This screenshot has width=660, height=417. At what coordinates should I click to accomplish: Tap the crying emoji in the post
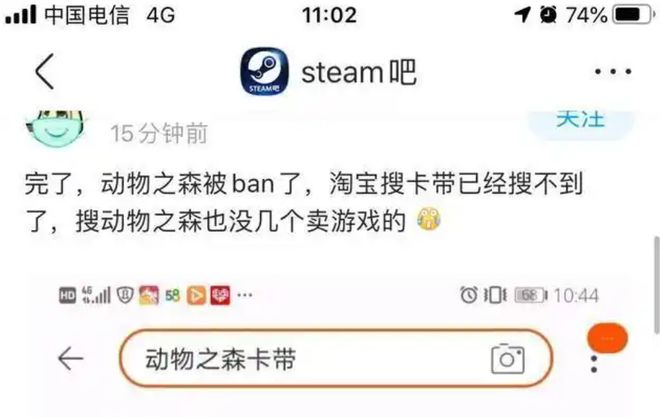pyautogui.click(x=428, y=218)
